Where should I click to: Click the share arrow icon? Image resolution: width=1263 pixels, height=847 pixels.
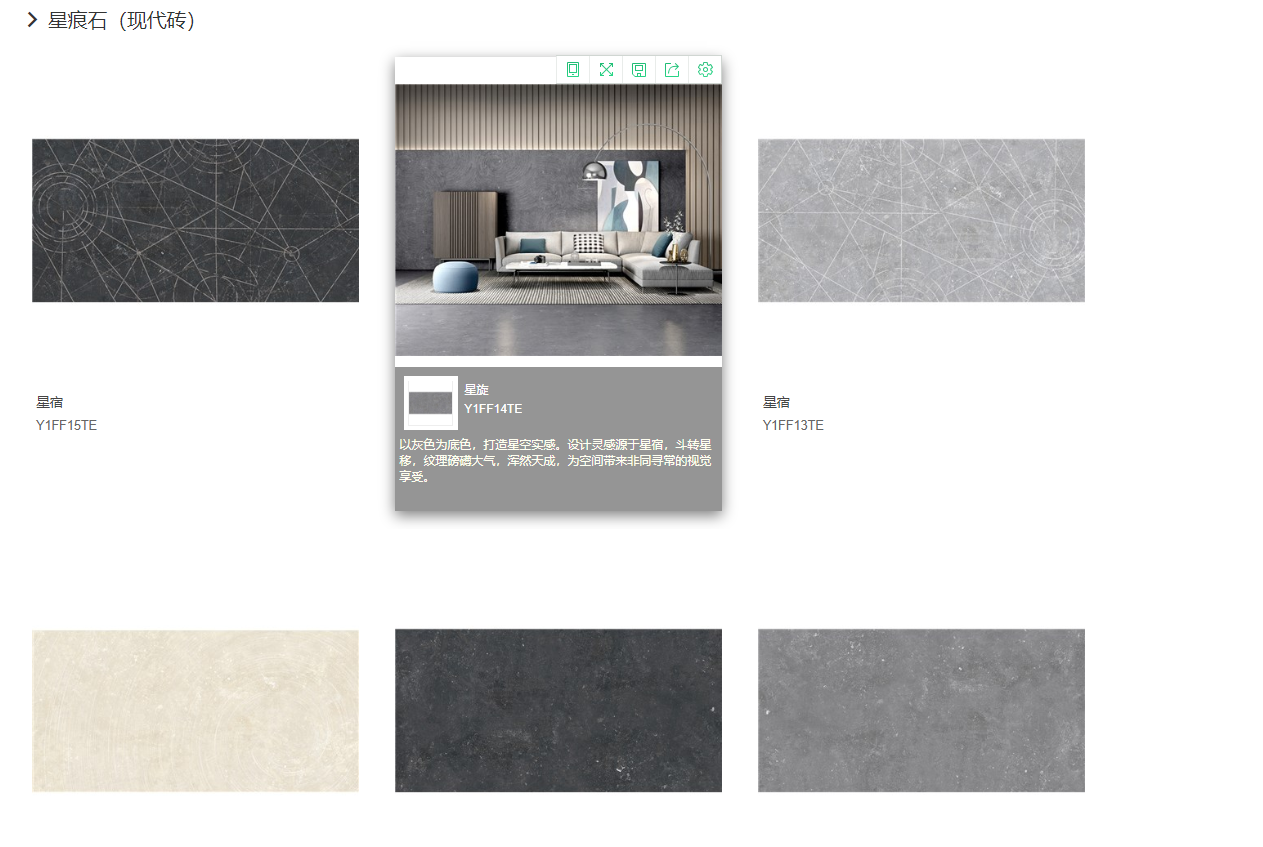click(x=672, y=70)
